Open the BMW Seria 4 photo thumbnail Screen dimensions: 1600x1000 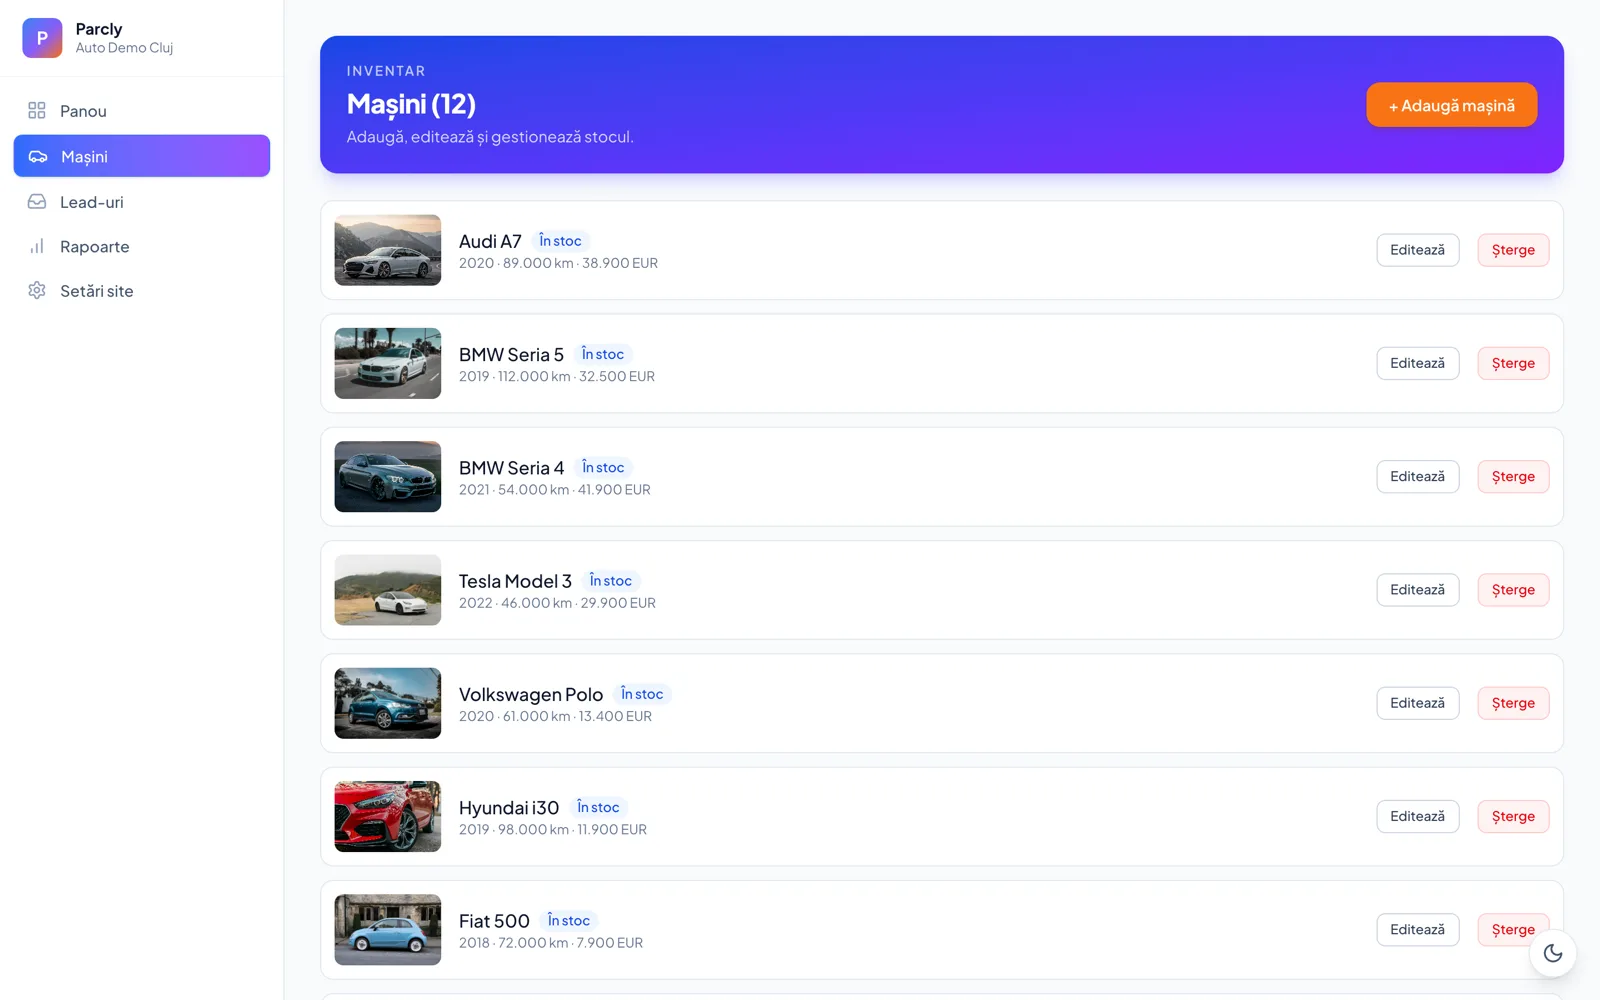(x=388, y=477)
